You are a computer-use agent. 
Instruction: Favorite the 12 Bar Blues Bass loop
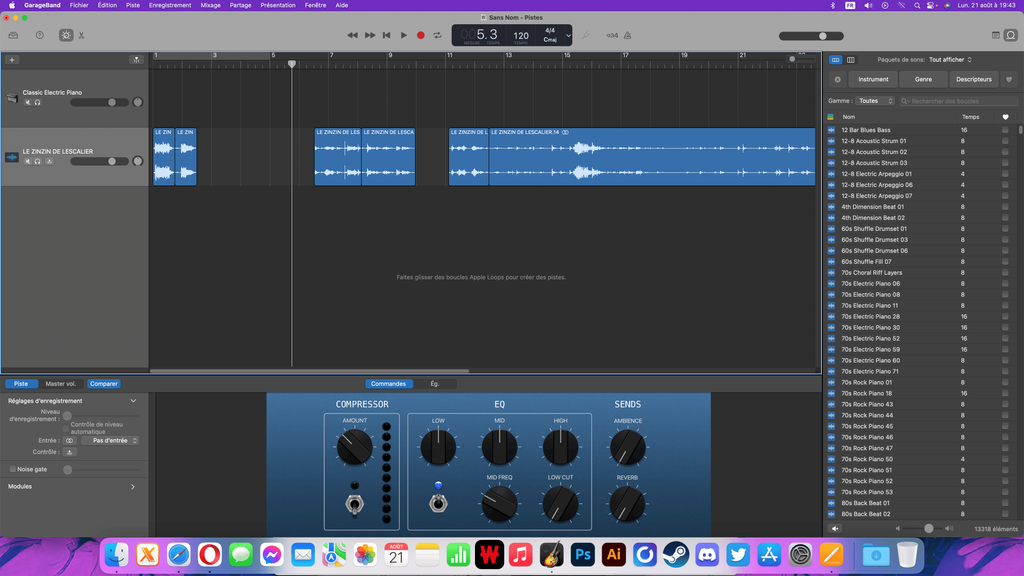click(1005, 130)
